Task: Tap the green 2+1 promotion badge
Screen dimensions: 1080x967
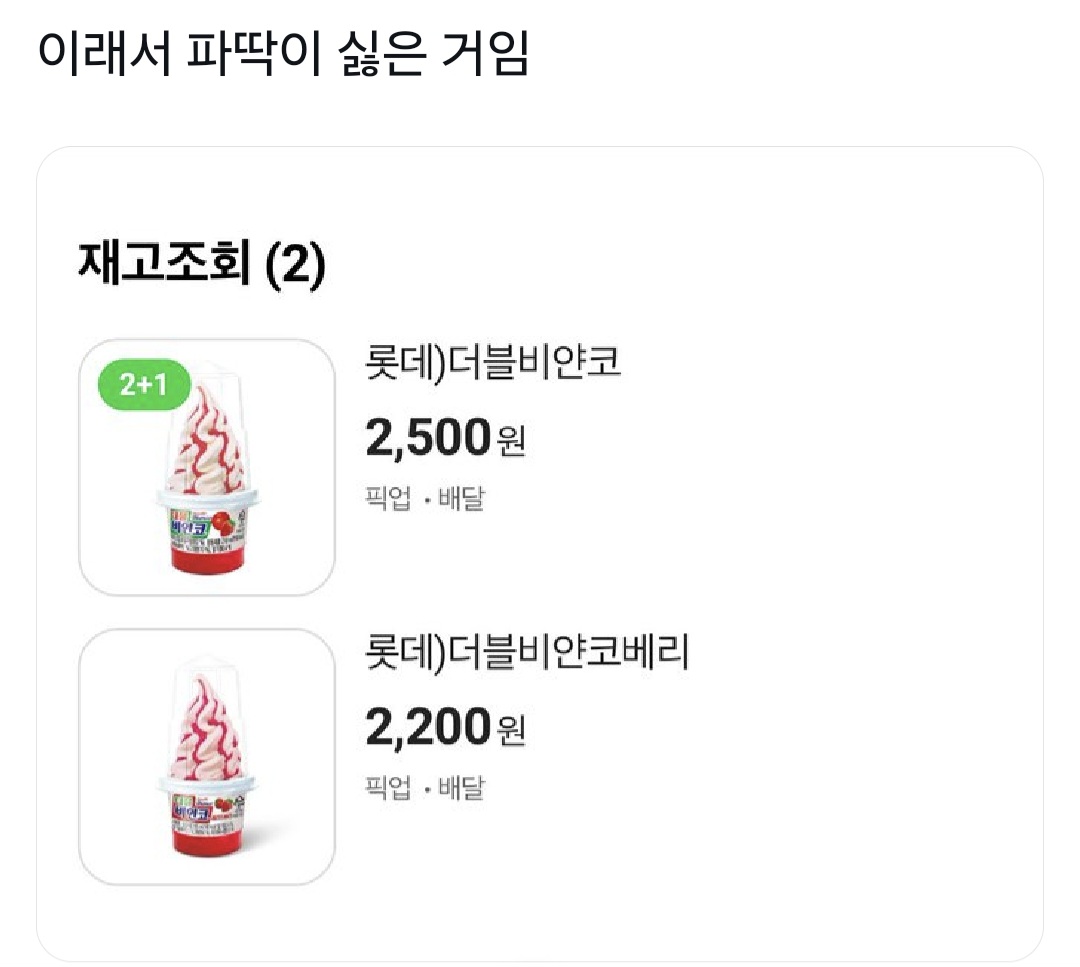Action: click(144, 385)
